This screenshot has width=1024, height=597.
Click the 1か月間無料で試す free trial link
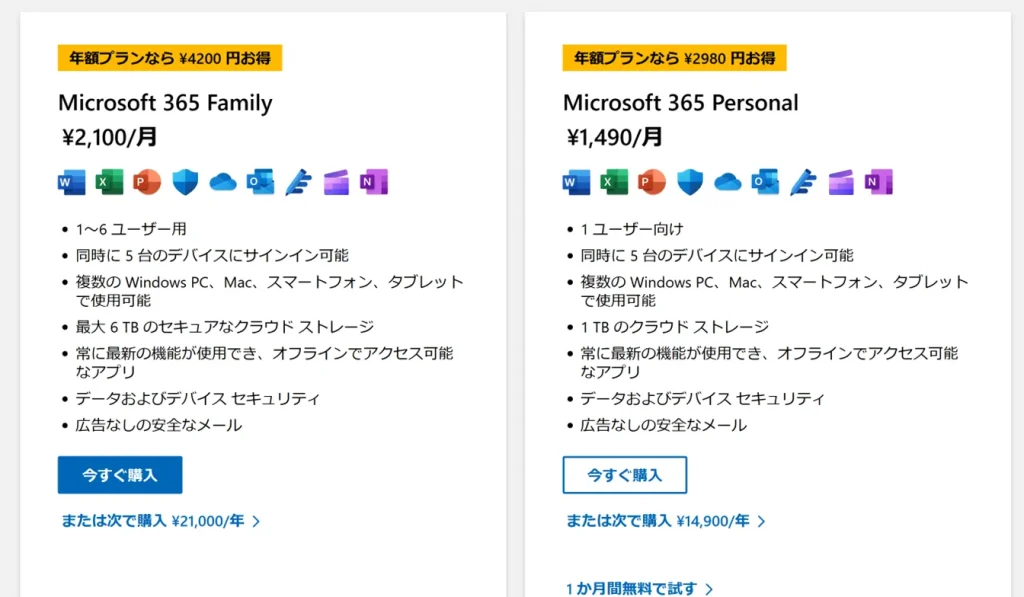[x=639, y=589]
